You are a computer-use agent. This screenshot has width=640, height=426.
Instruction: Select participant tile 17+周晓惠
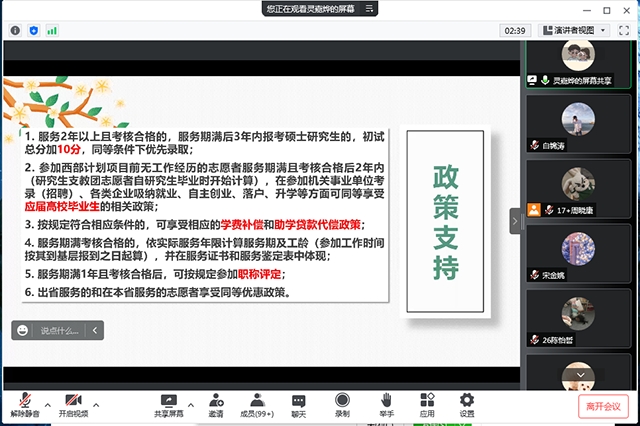(x=578, y=189)
